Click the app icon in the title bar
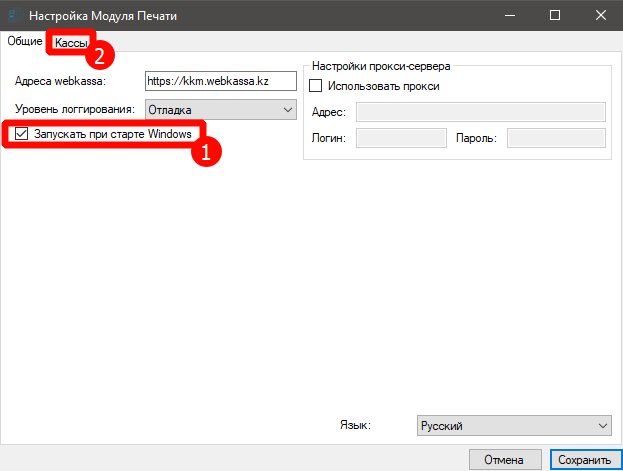 click(x=13, y=15)
